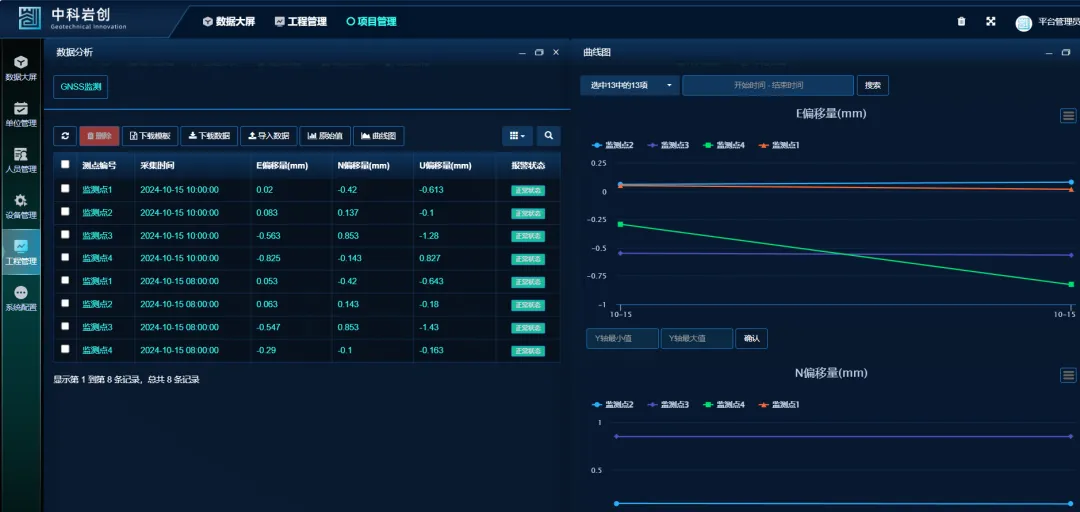Select 系统配置 in the left sidebar
The image size is (1080, 512).
21,298
